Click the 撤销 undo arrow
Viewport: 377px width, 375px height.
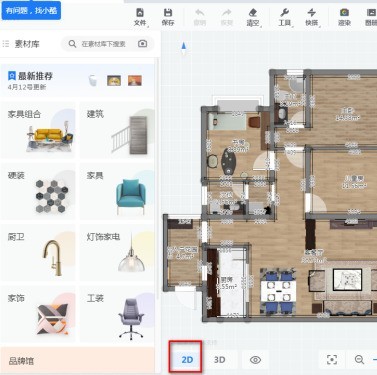click(x=199, y=13)
